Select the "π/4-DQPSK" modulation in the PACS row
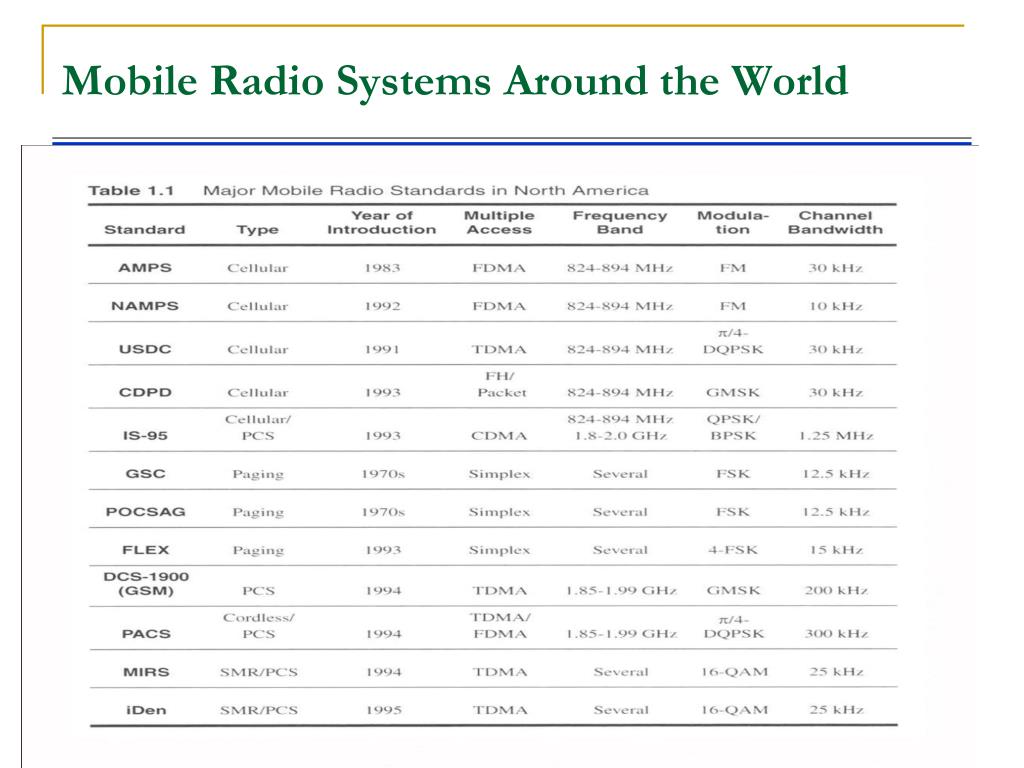This screenshot has height=768, width=1024. tap(733, 626)
